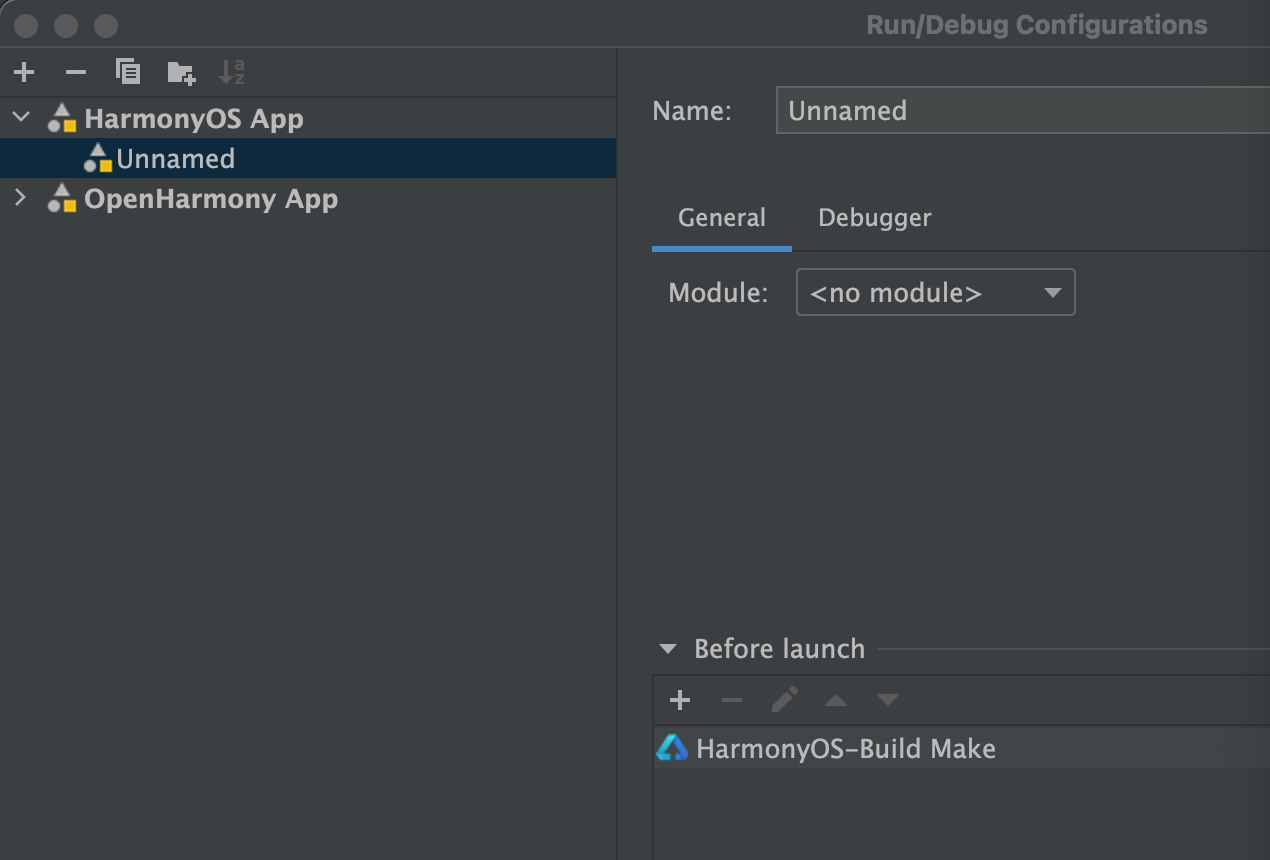Click the HarmonyOS App type icon
This screenshot has height=860, width=1270.
(x=62, y=118)
